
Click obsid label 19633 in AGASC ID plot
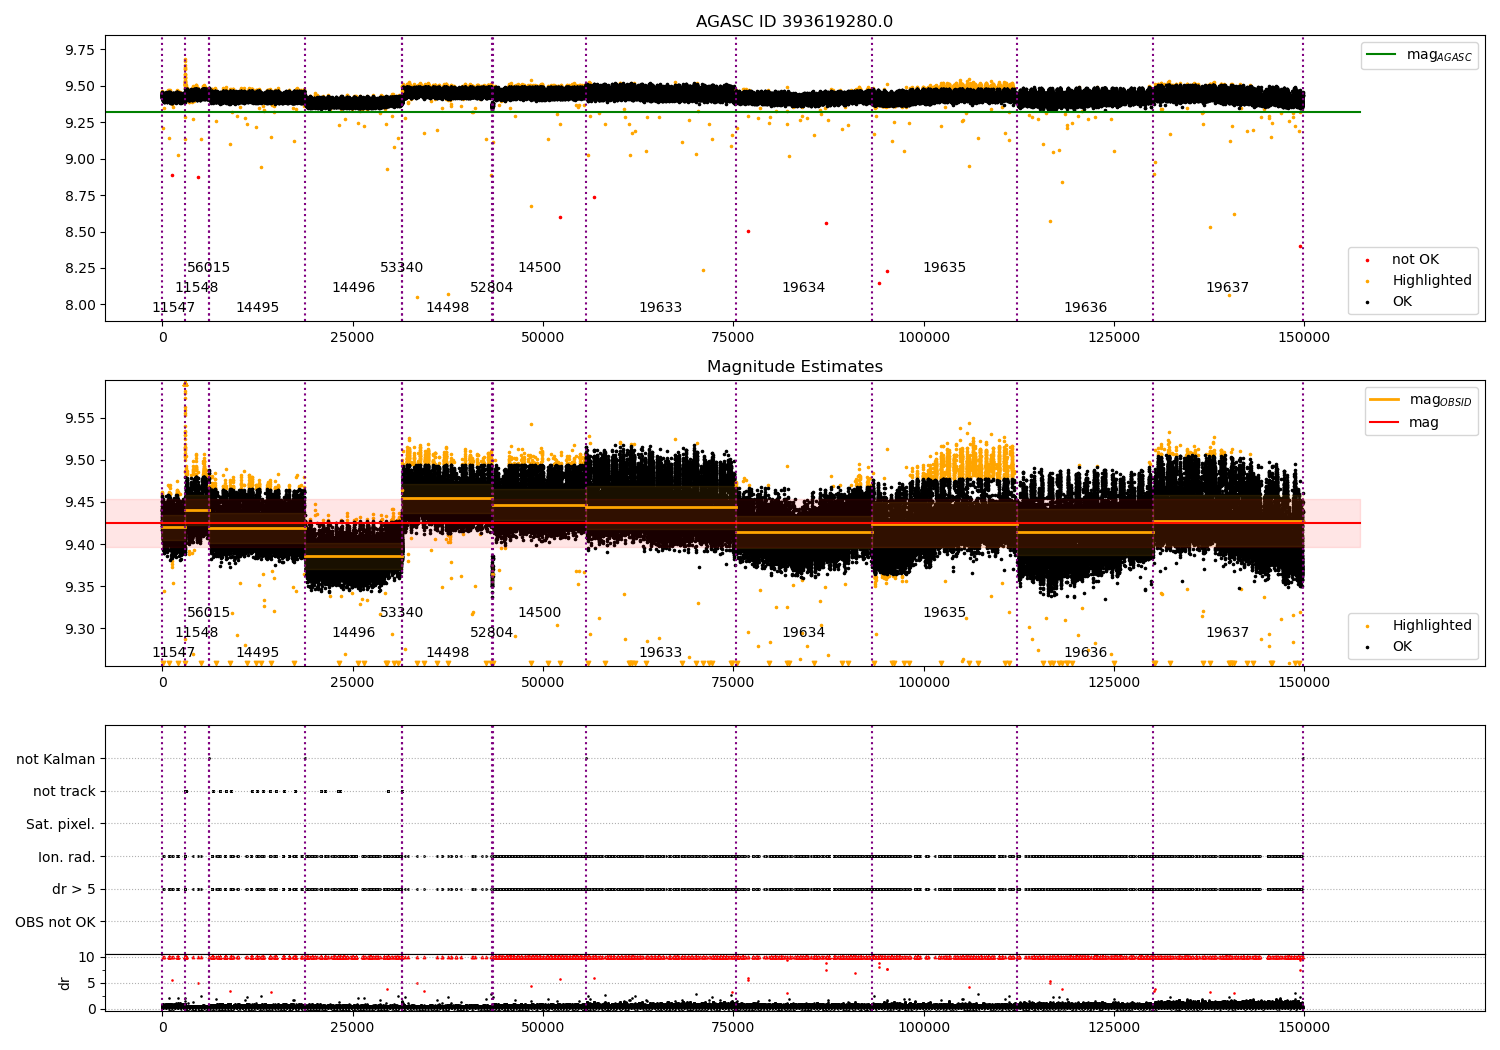pos(661,308)
